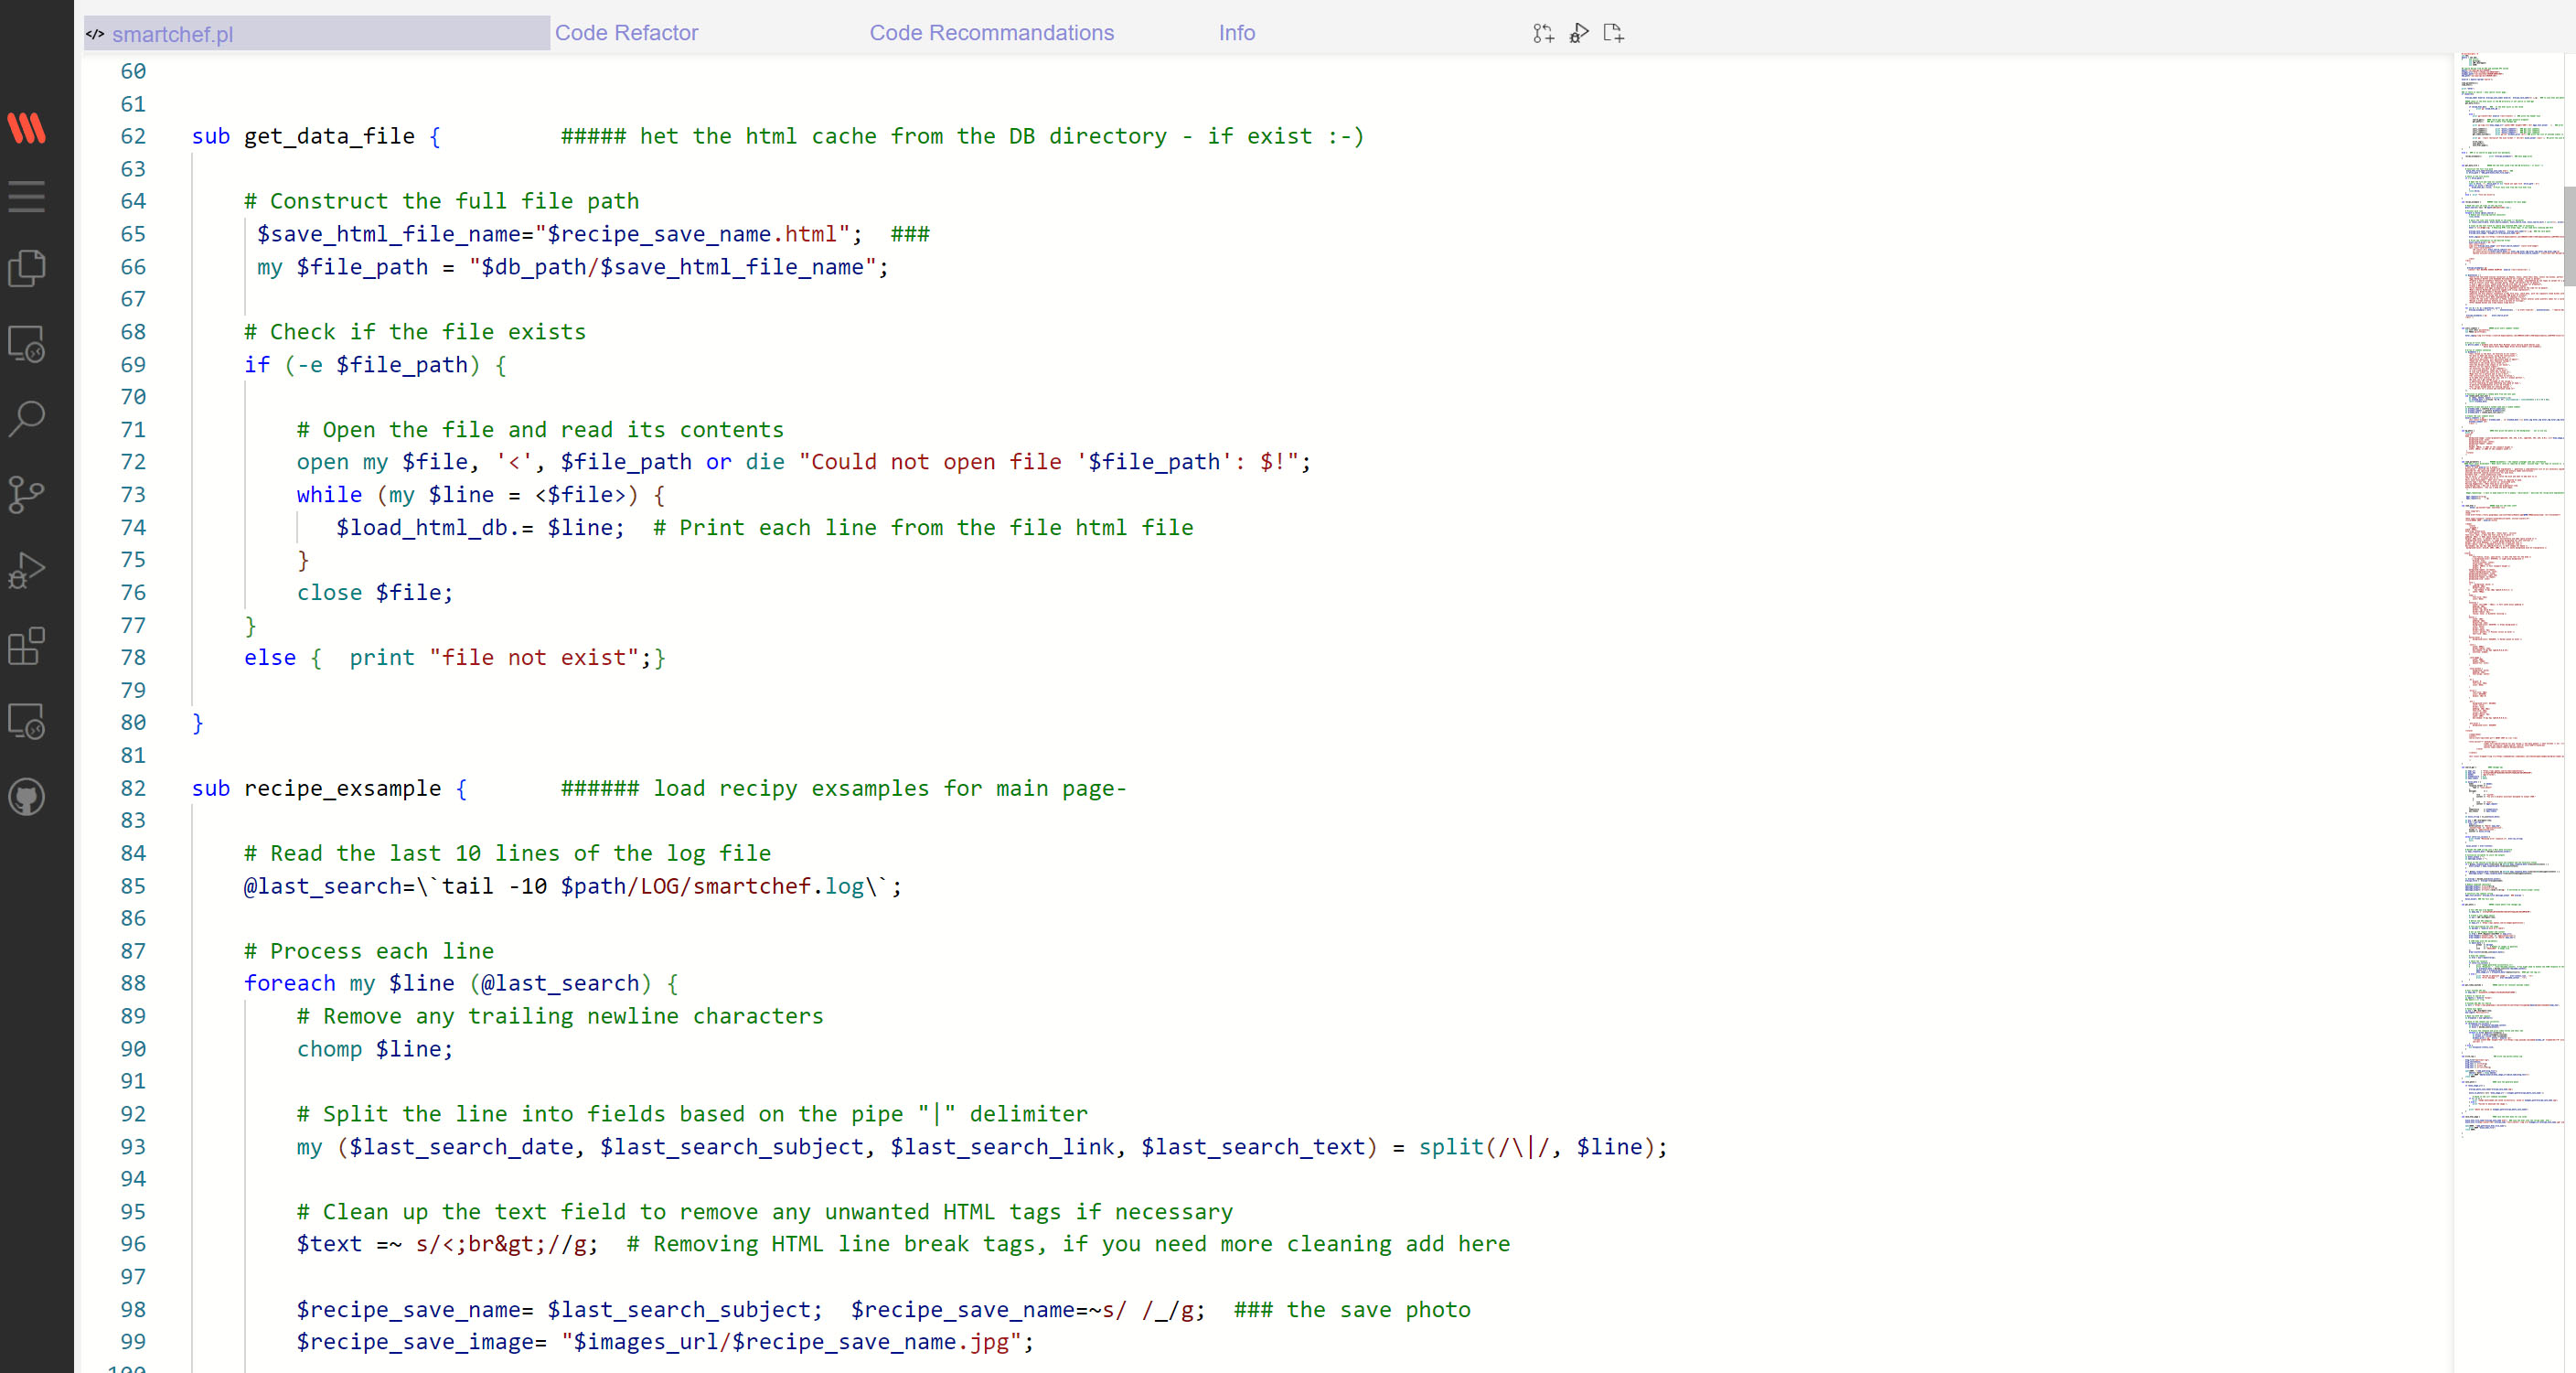Image resolution: width=2576 pixels, height=1373 pixels.
Task: Click the debug-run bug toolbar icon
Action: [1579, 33]
